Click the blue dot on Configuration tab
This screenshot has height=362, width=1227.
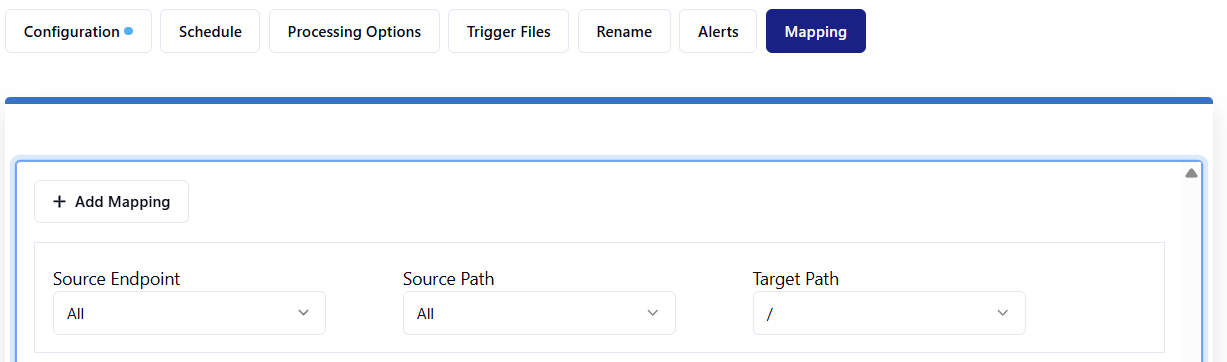pos(129,31)
